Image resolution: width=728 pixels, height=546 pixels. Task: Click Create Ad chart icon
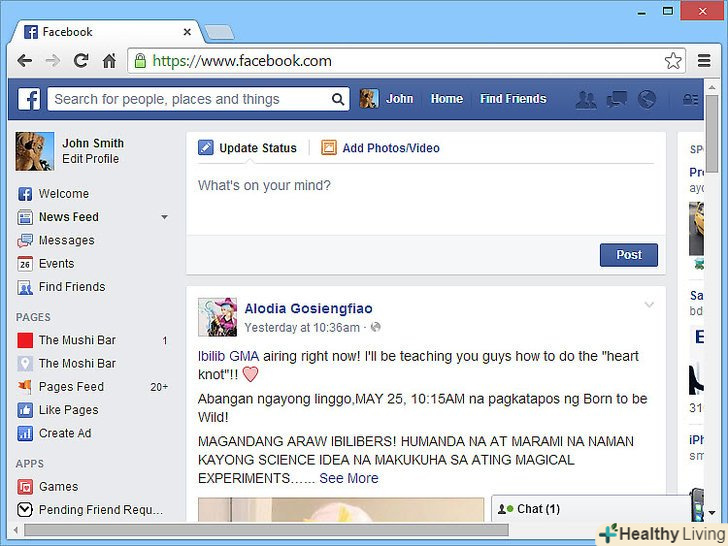[x=25, y=433]
